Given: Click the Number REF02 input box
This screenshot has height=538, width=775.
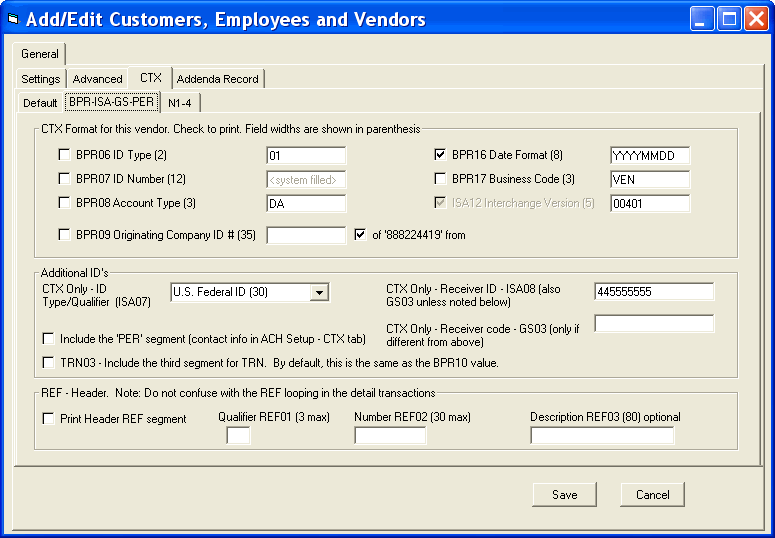Looking at the screenshot, I should pos(390,436).
